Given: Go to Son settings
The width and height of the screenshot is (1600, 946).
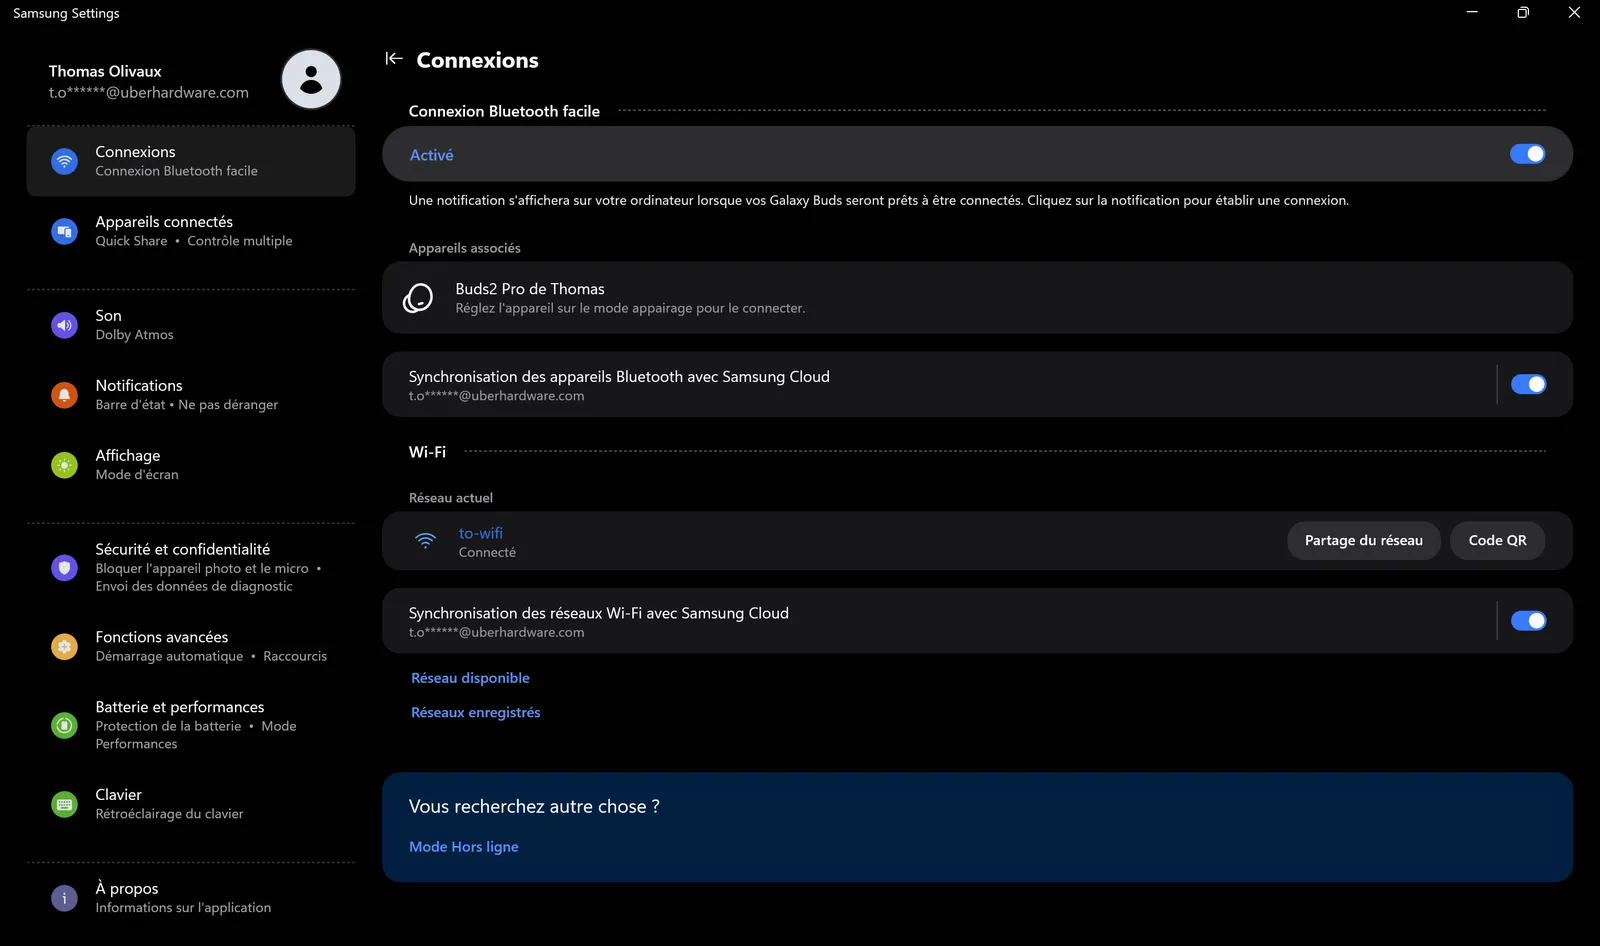Looking at the screenshot, I should pos(191,325).
